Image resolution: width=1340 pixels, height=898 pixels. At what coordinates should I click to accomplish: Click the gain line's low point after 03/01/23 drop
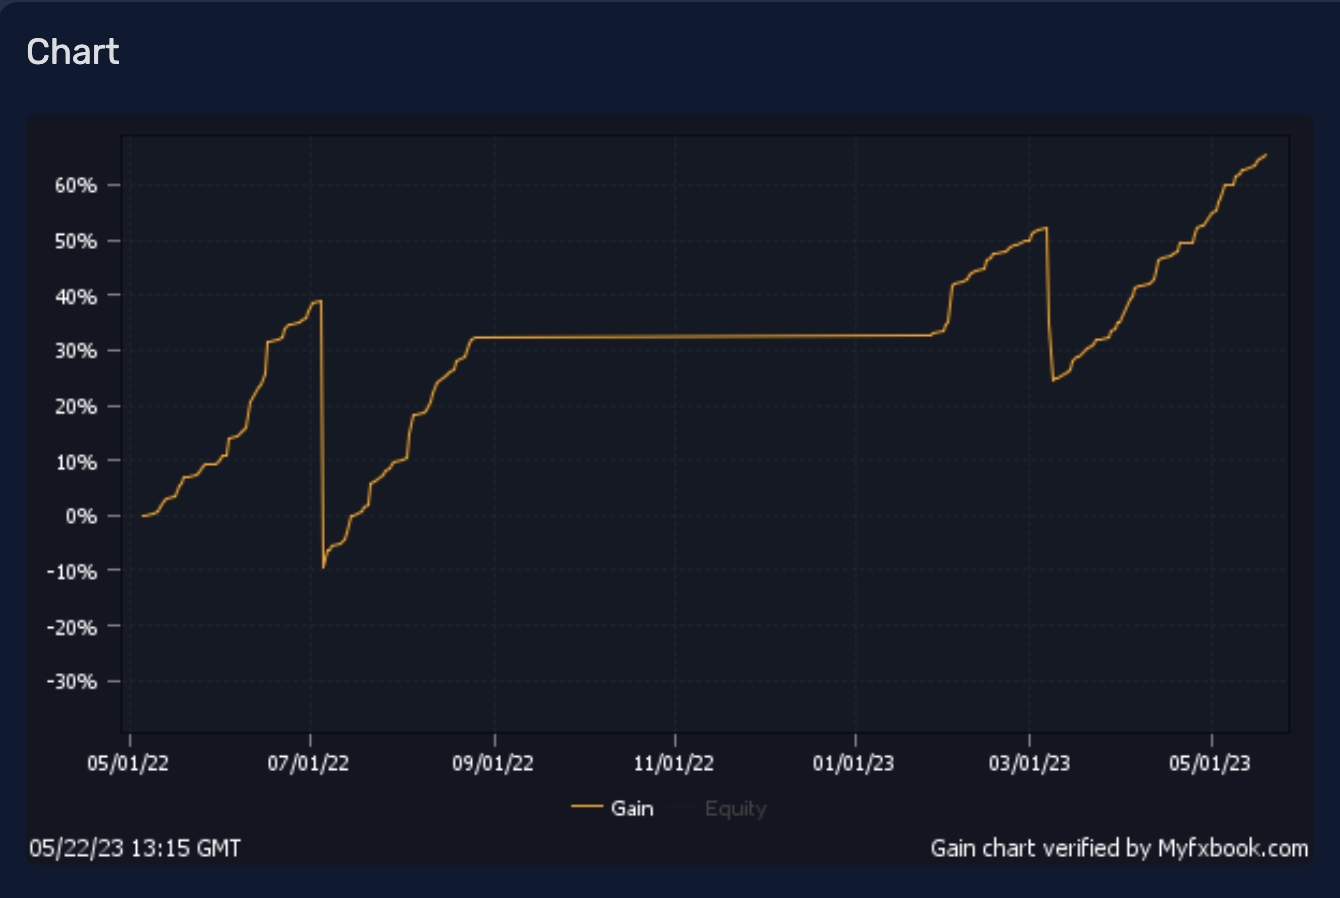click(x=1053, y=380)
